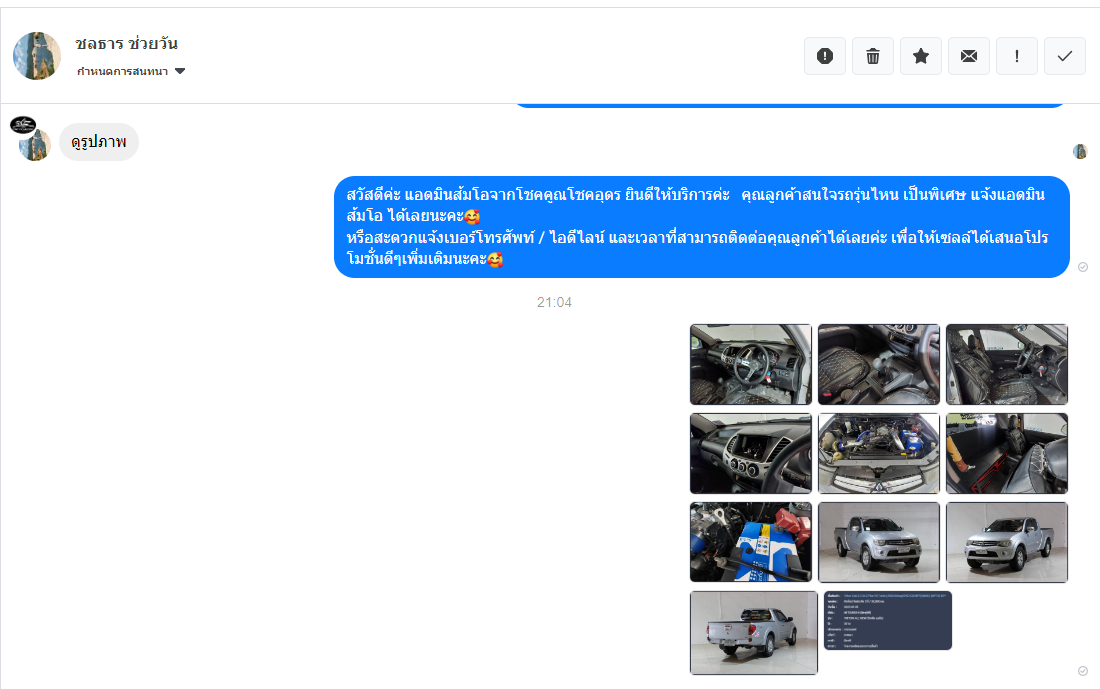Click the small avatar beside the ดูรูปภาพ message
Viewport: 1100px width, 689px height.
coord(35,144)
